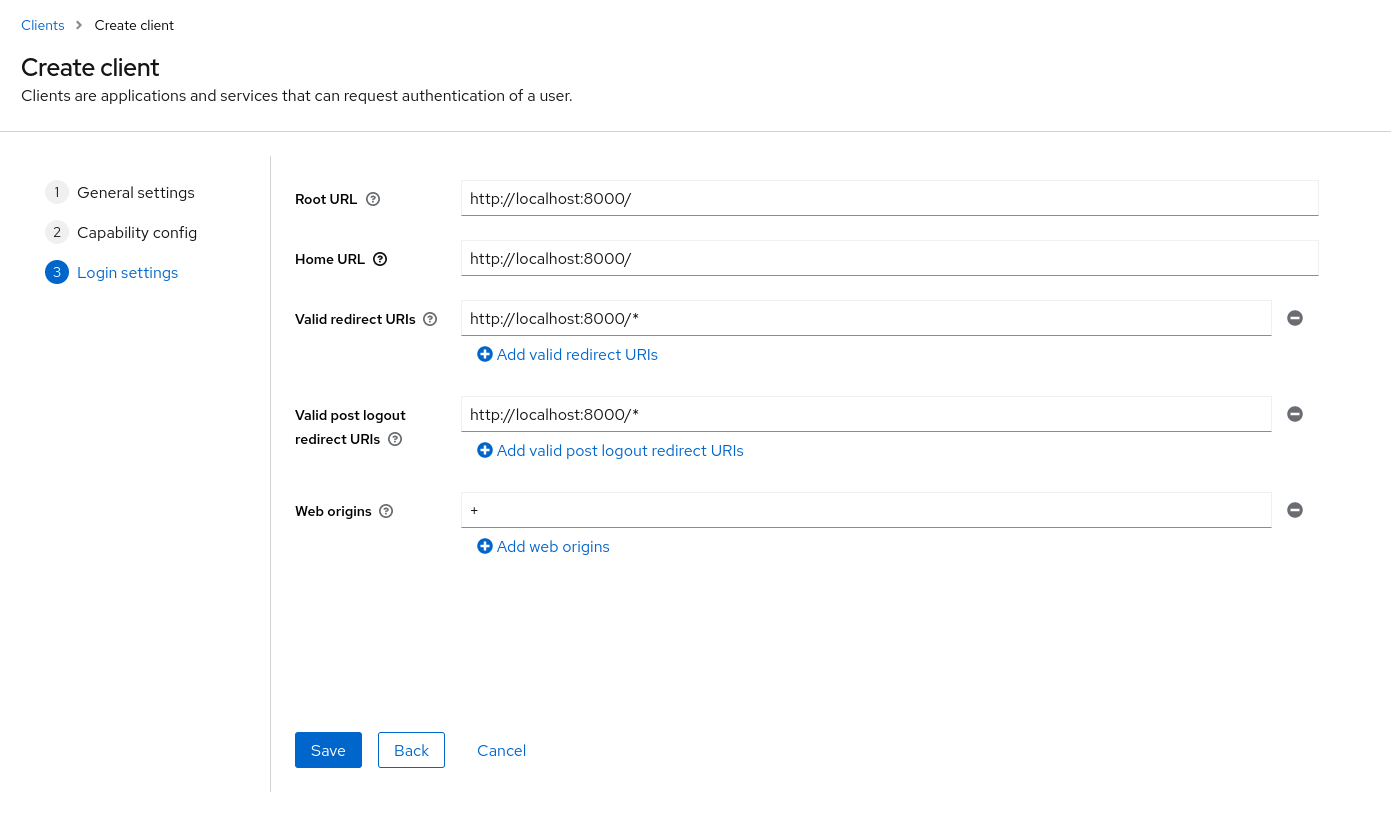Go to Capability config step
The height and width of the screenshot is (813, 1391).
point(136,232)
